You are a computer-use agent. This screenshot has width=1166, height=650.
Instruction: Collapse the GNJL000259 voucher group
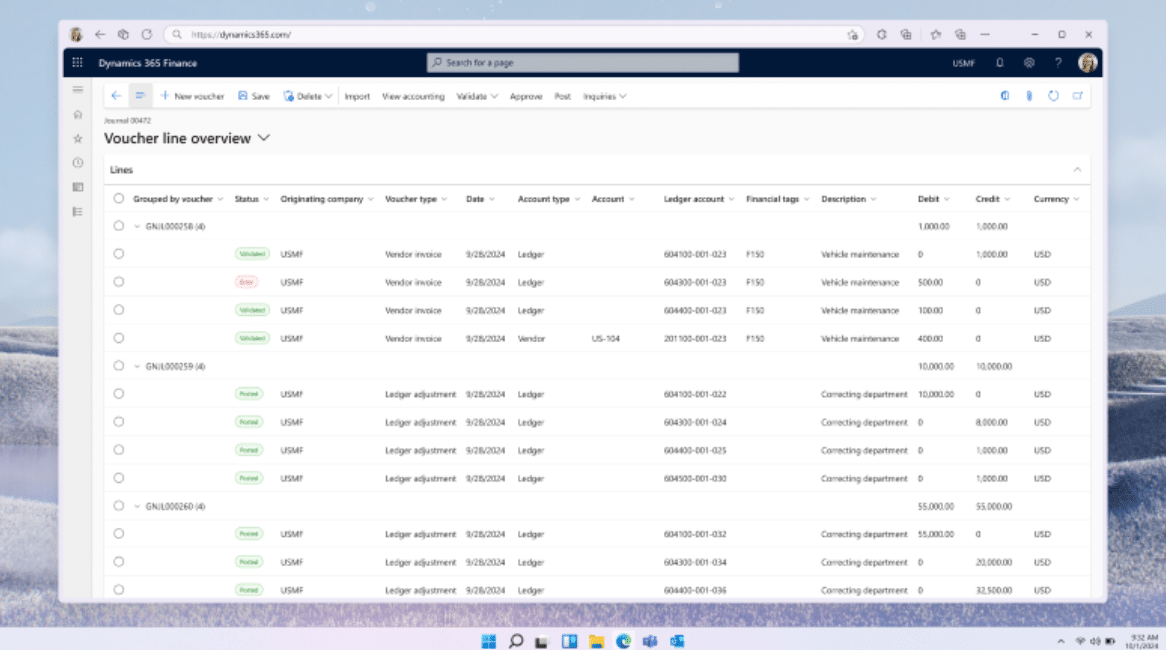pyautogui.click(x=137, y=366)
